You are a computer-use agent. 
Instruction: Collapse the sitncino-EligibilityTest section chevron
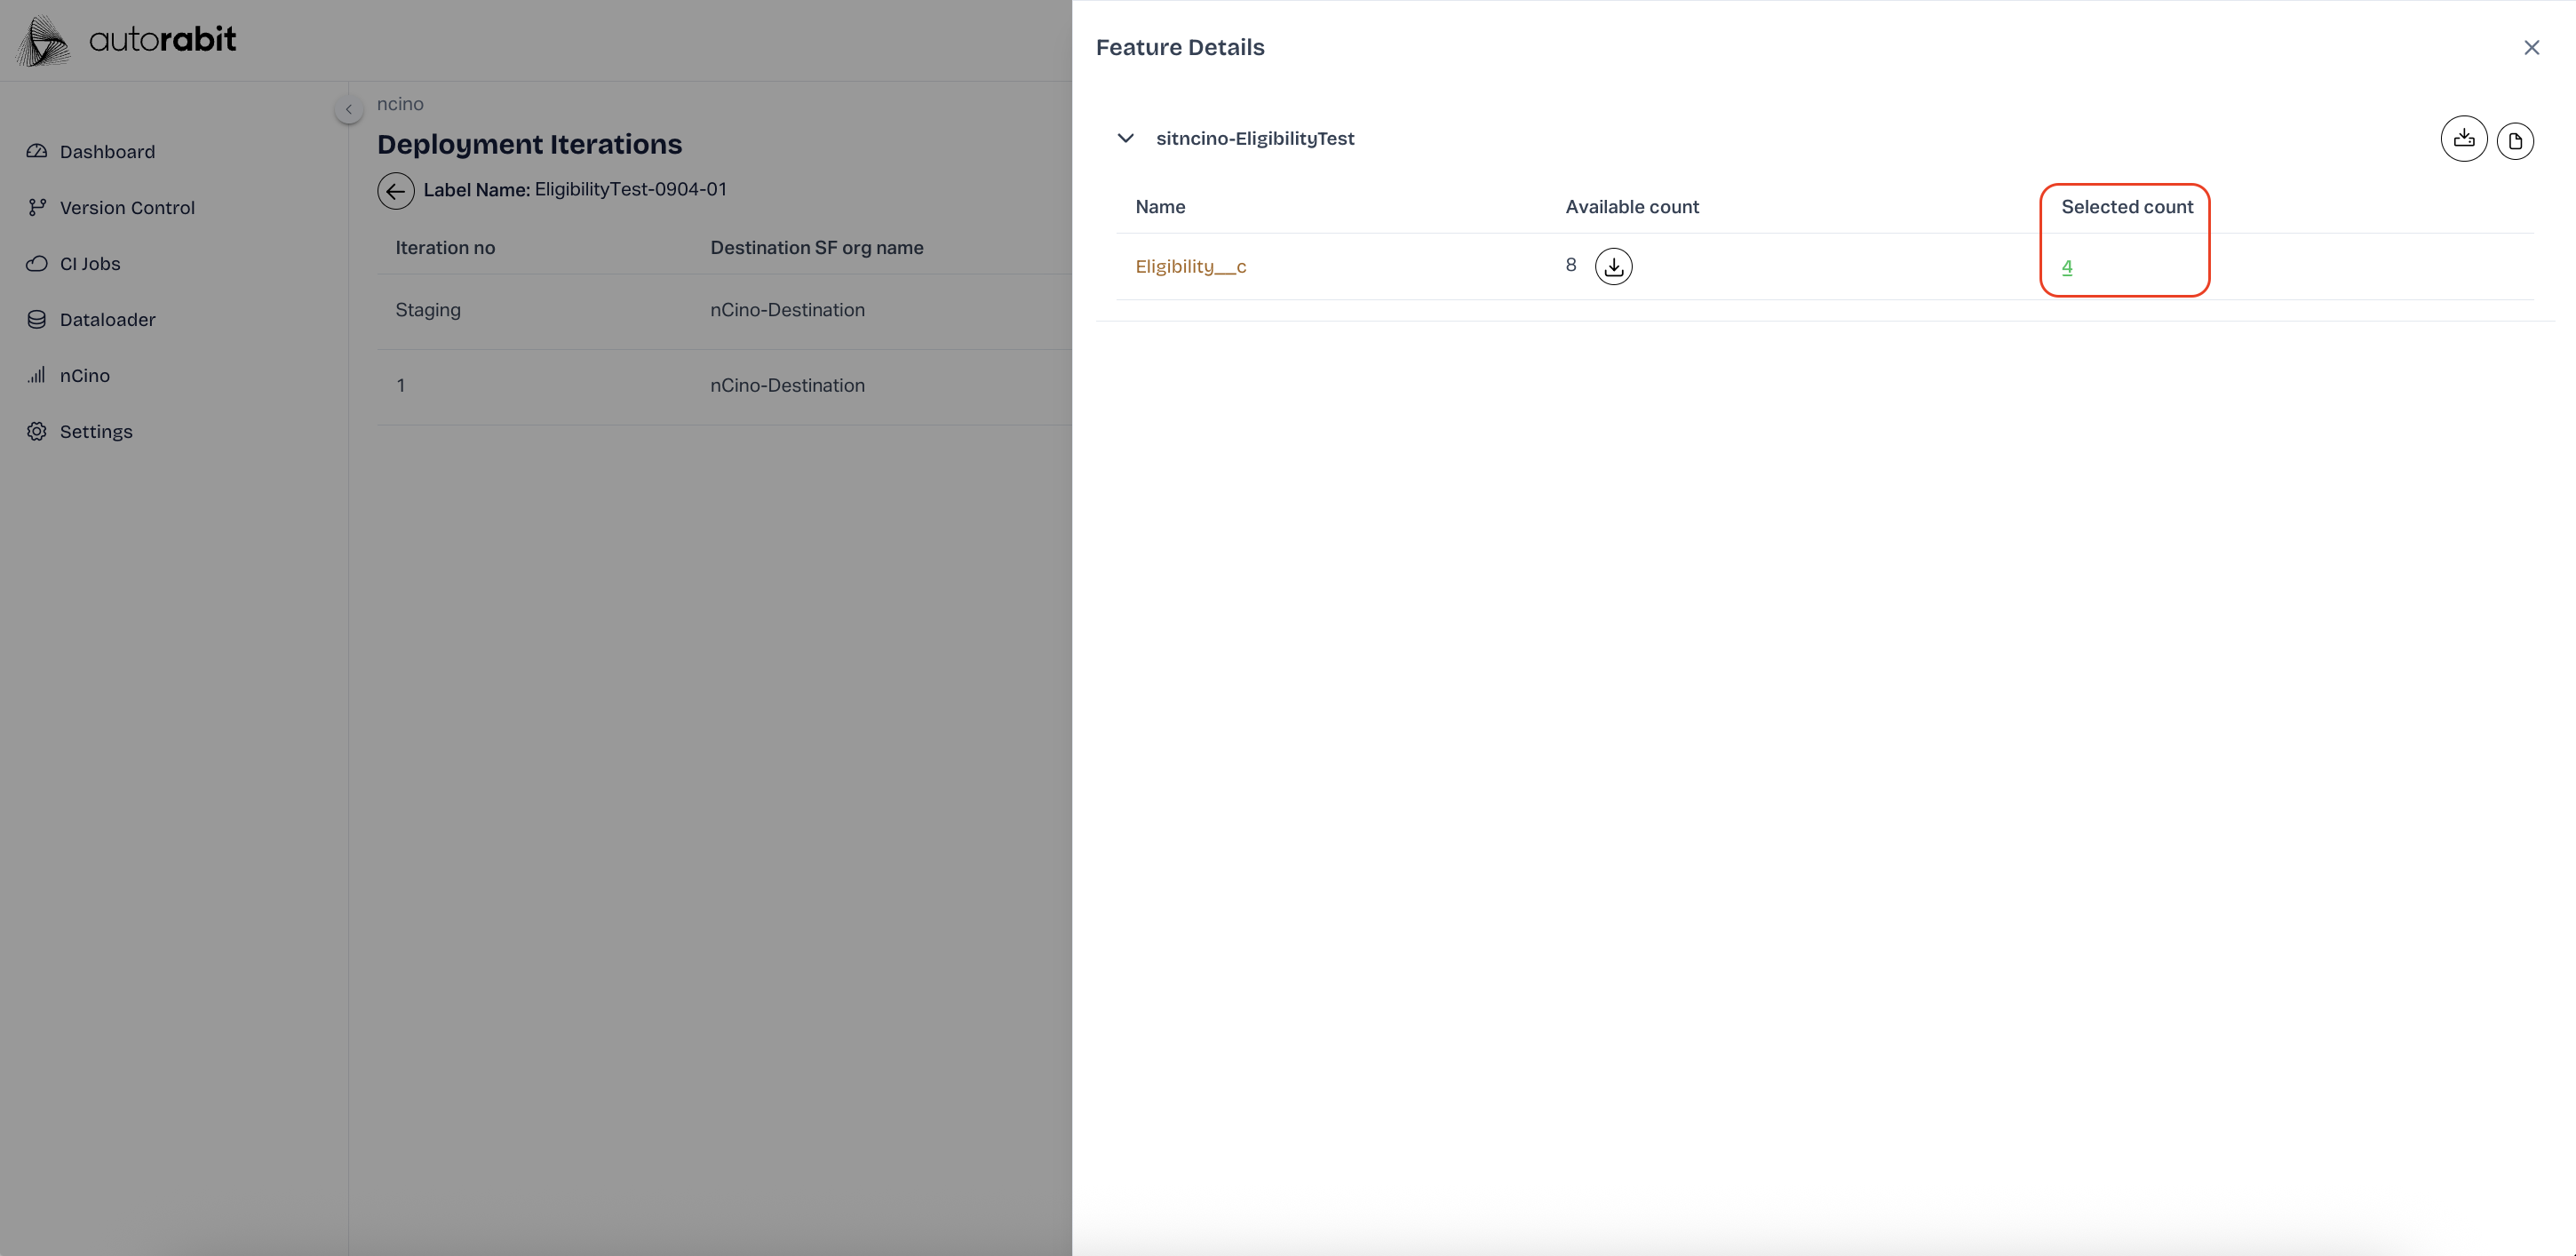coord(1125,138)
